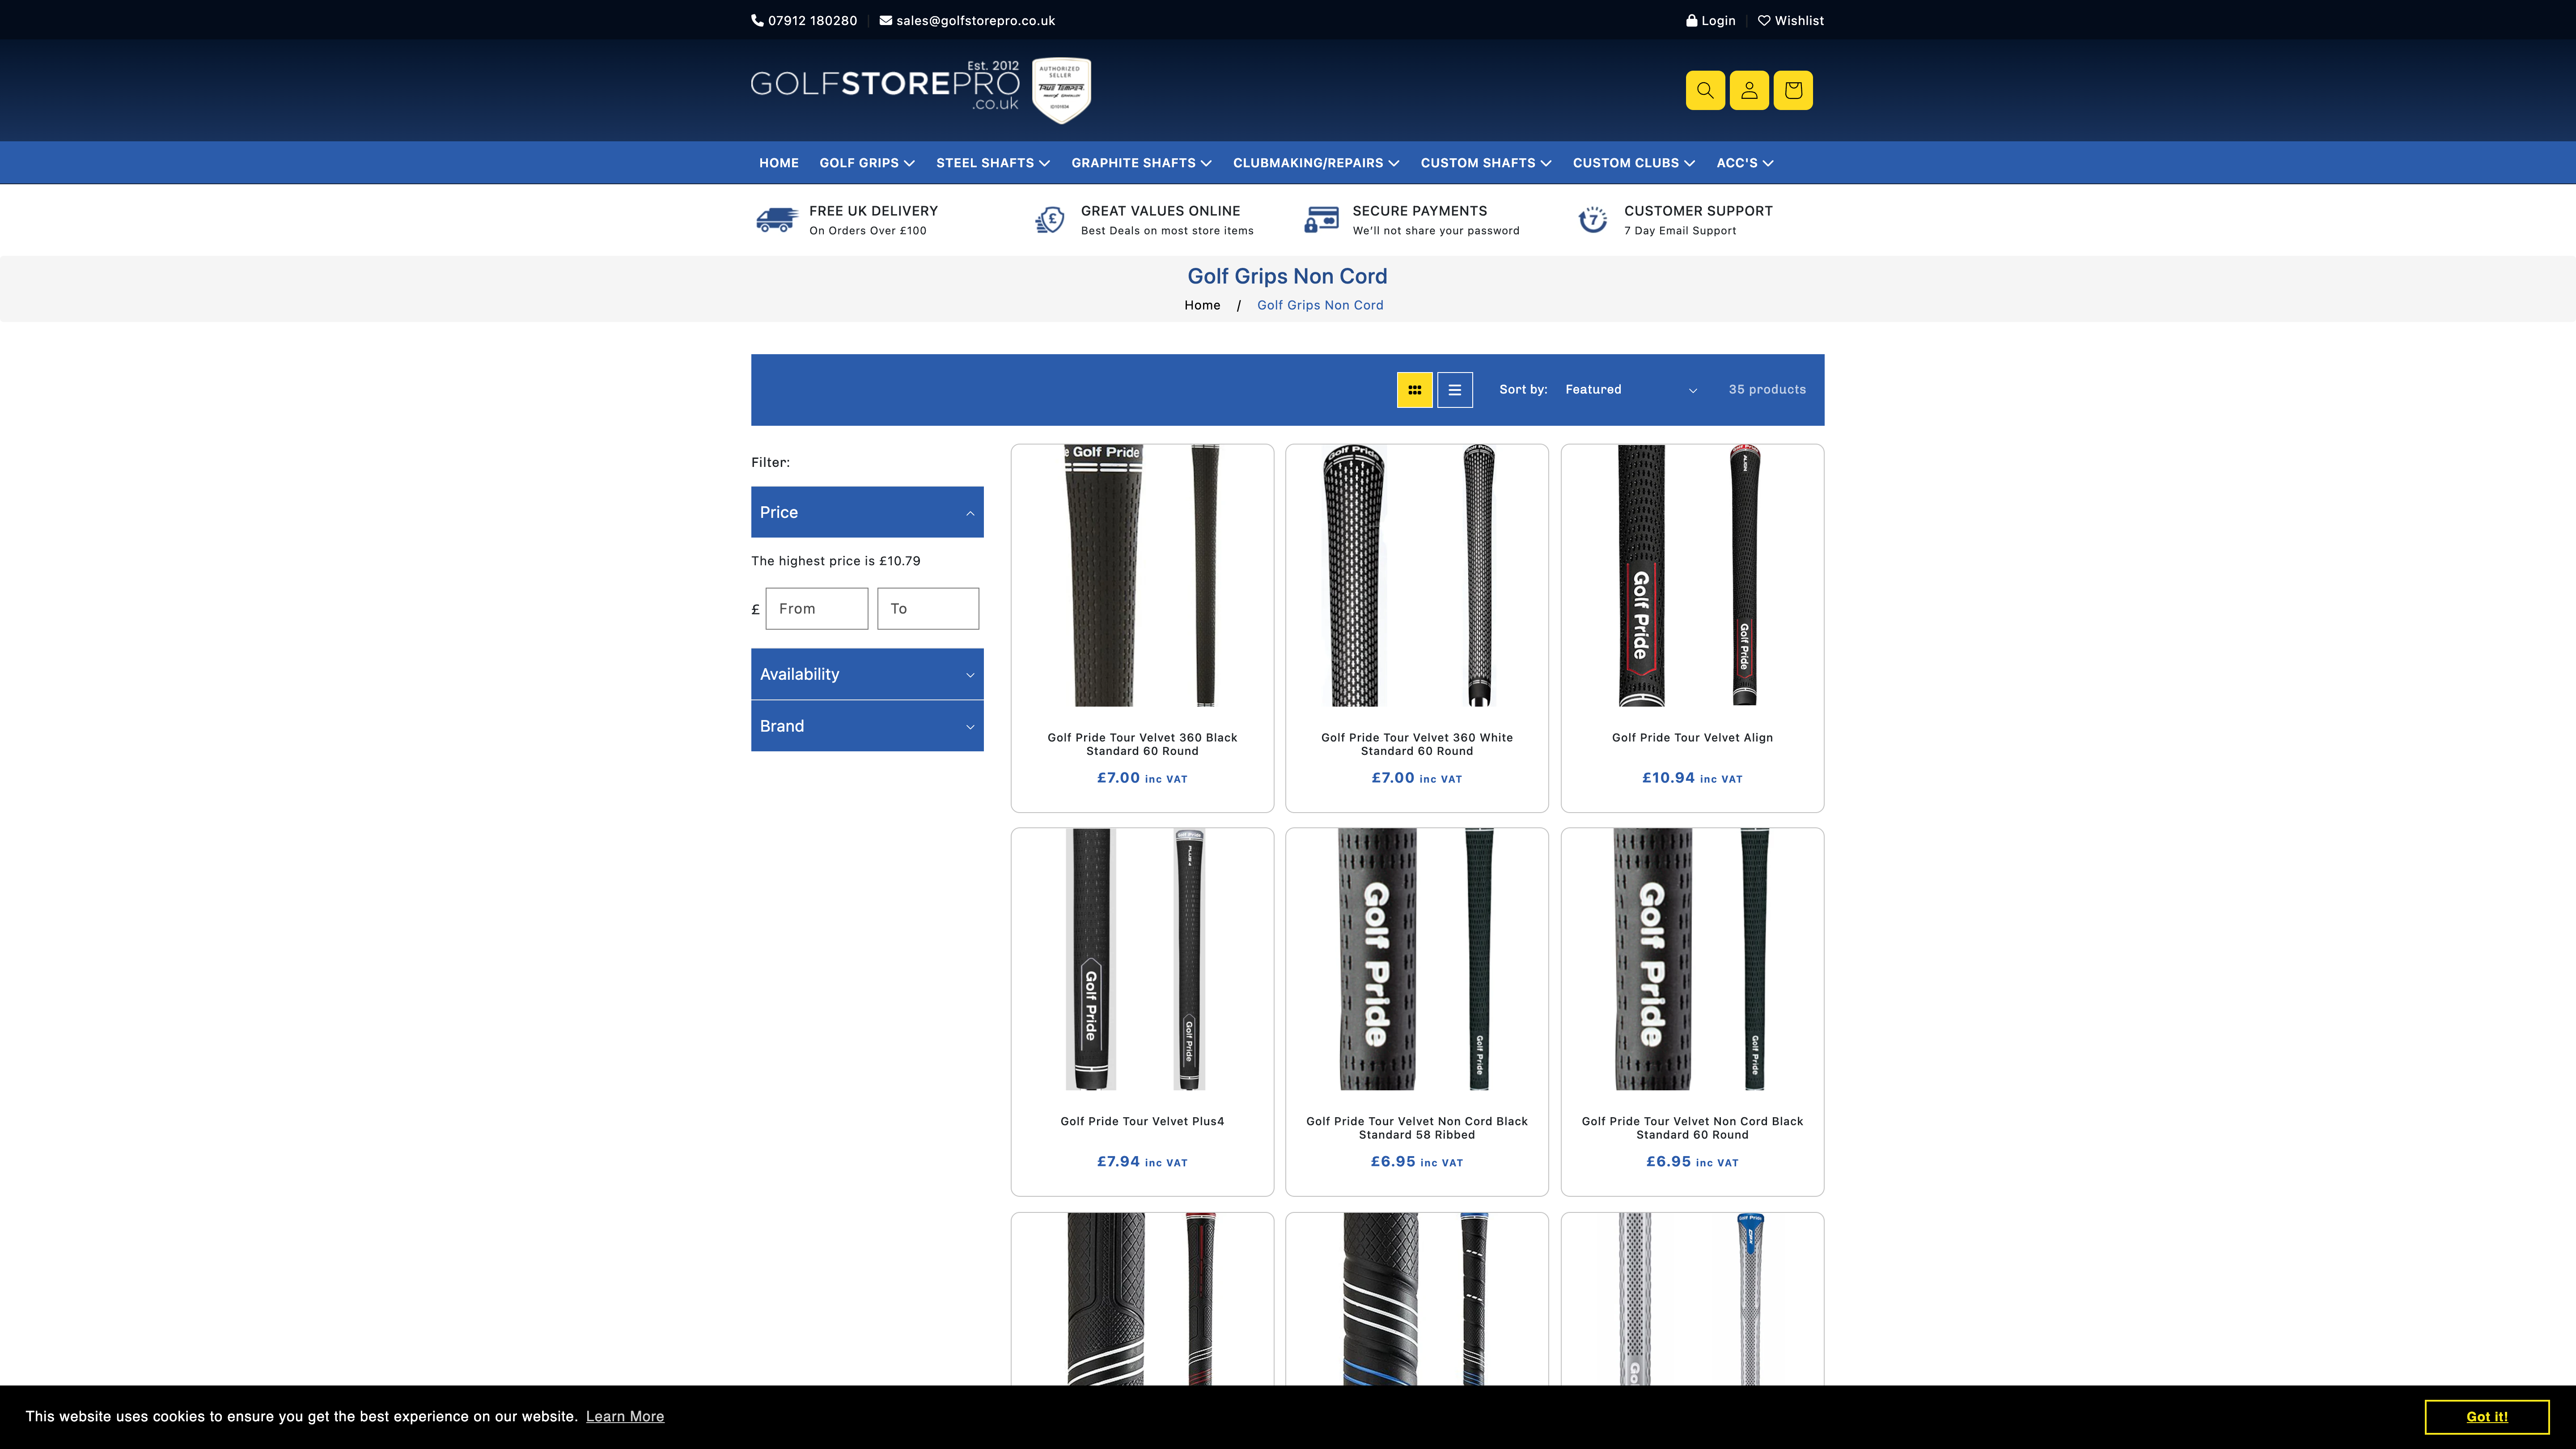The width and height of the screenshot is (2576, 1449).
Task: Expand the Brand filter section
Action: [867, 726]
